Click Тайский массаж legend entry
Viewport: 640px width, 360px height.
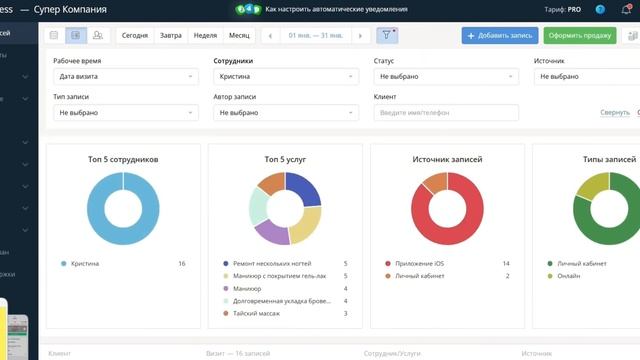[256, 313]
